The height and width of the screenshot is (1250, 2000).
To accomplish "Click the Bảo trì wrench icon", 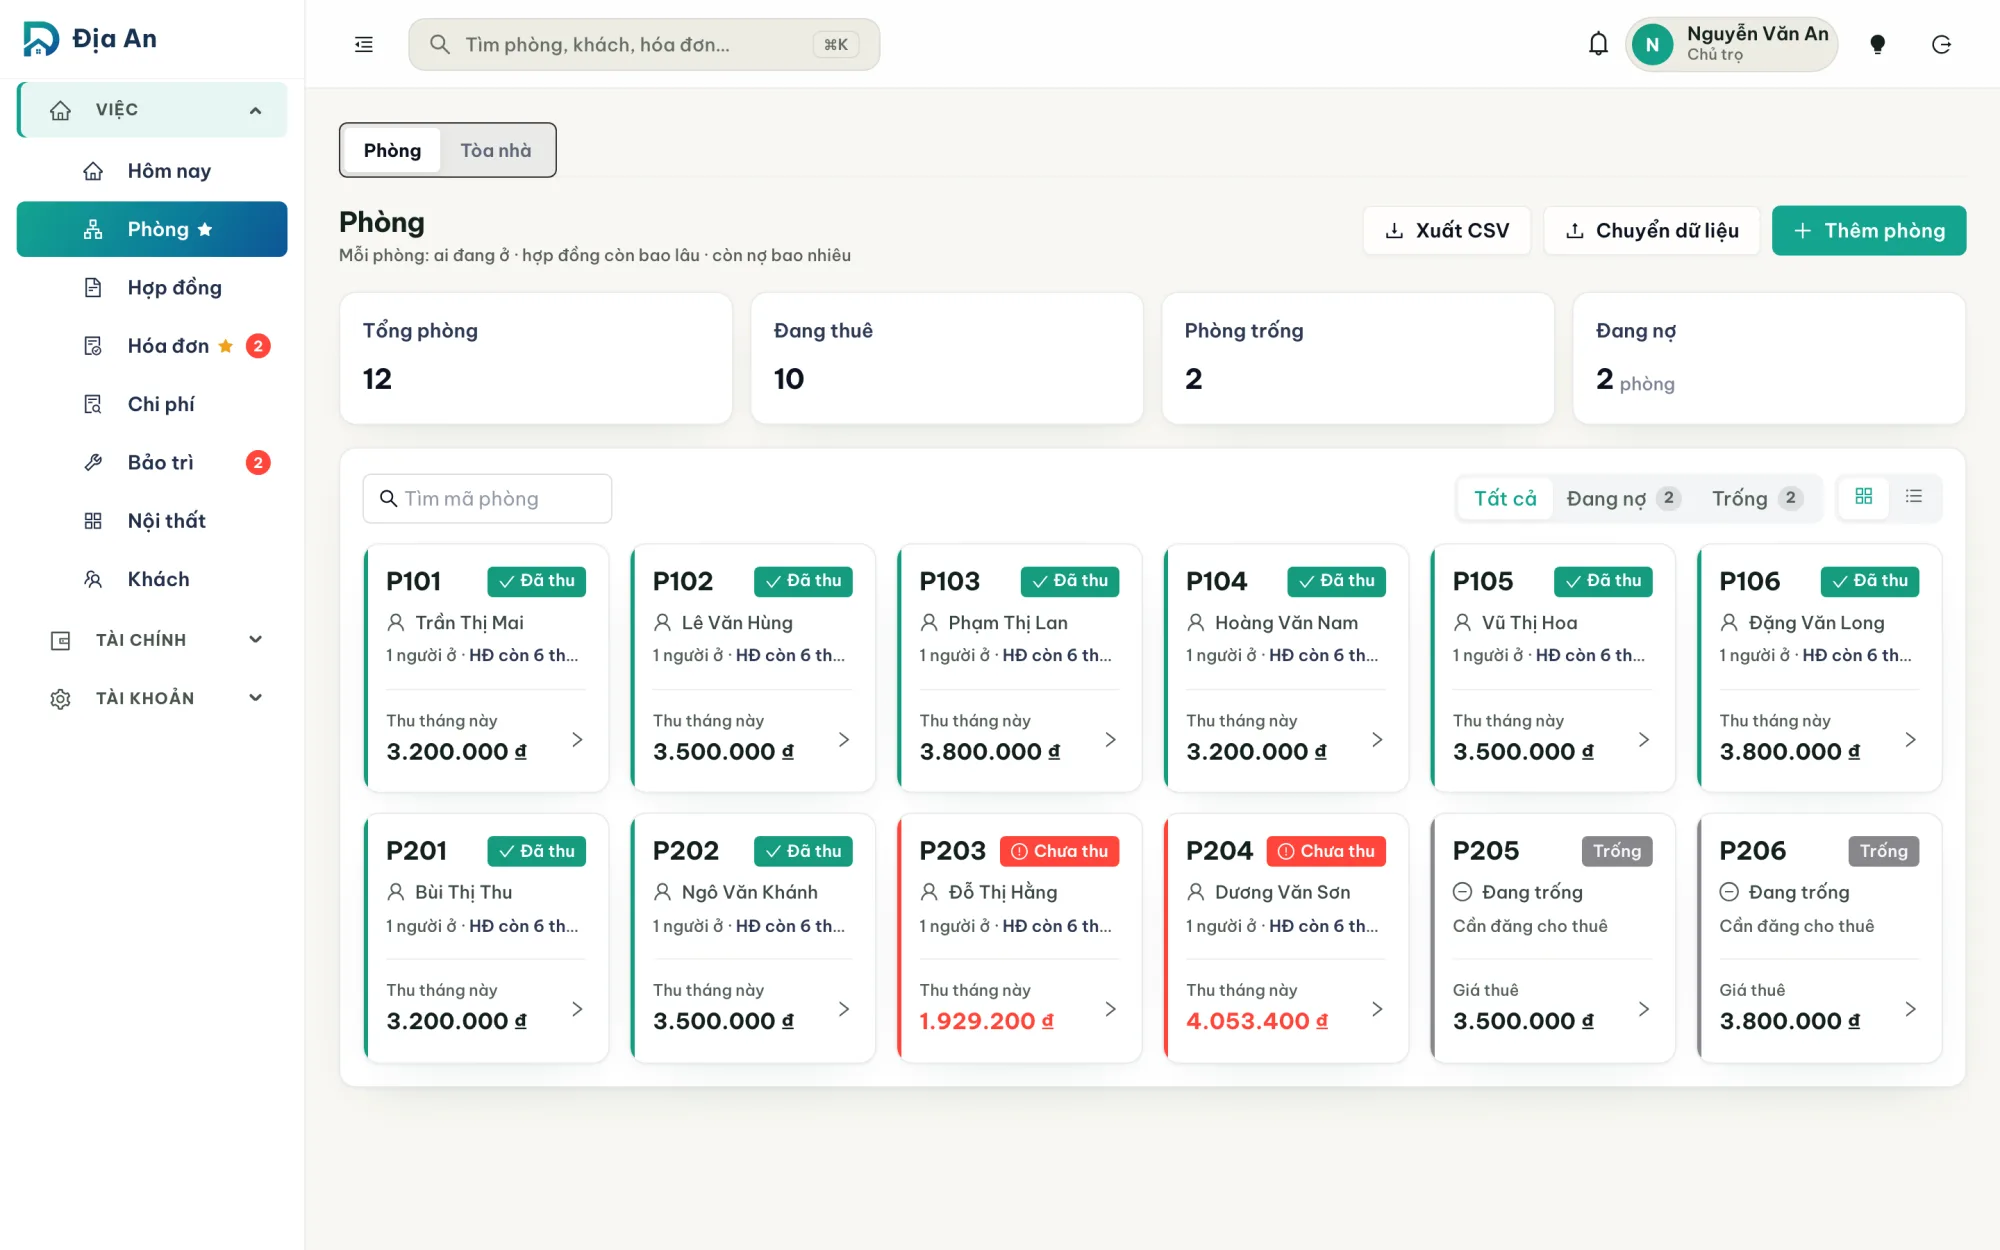I will 93,462.
